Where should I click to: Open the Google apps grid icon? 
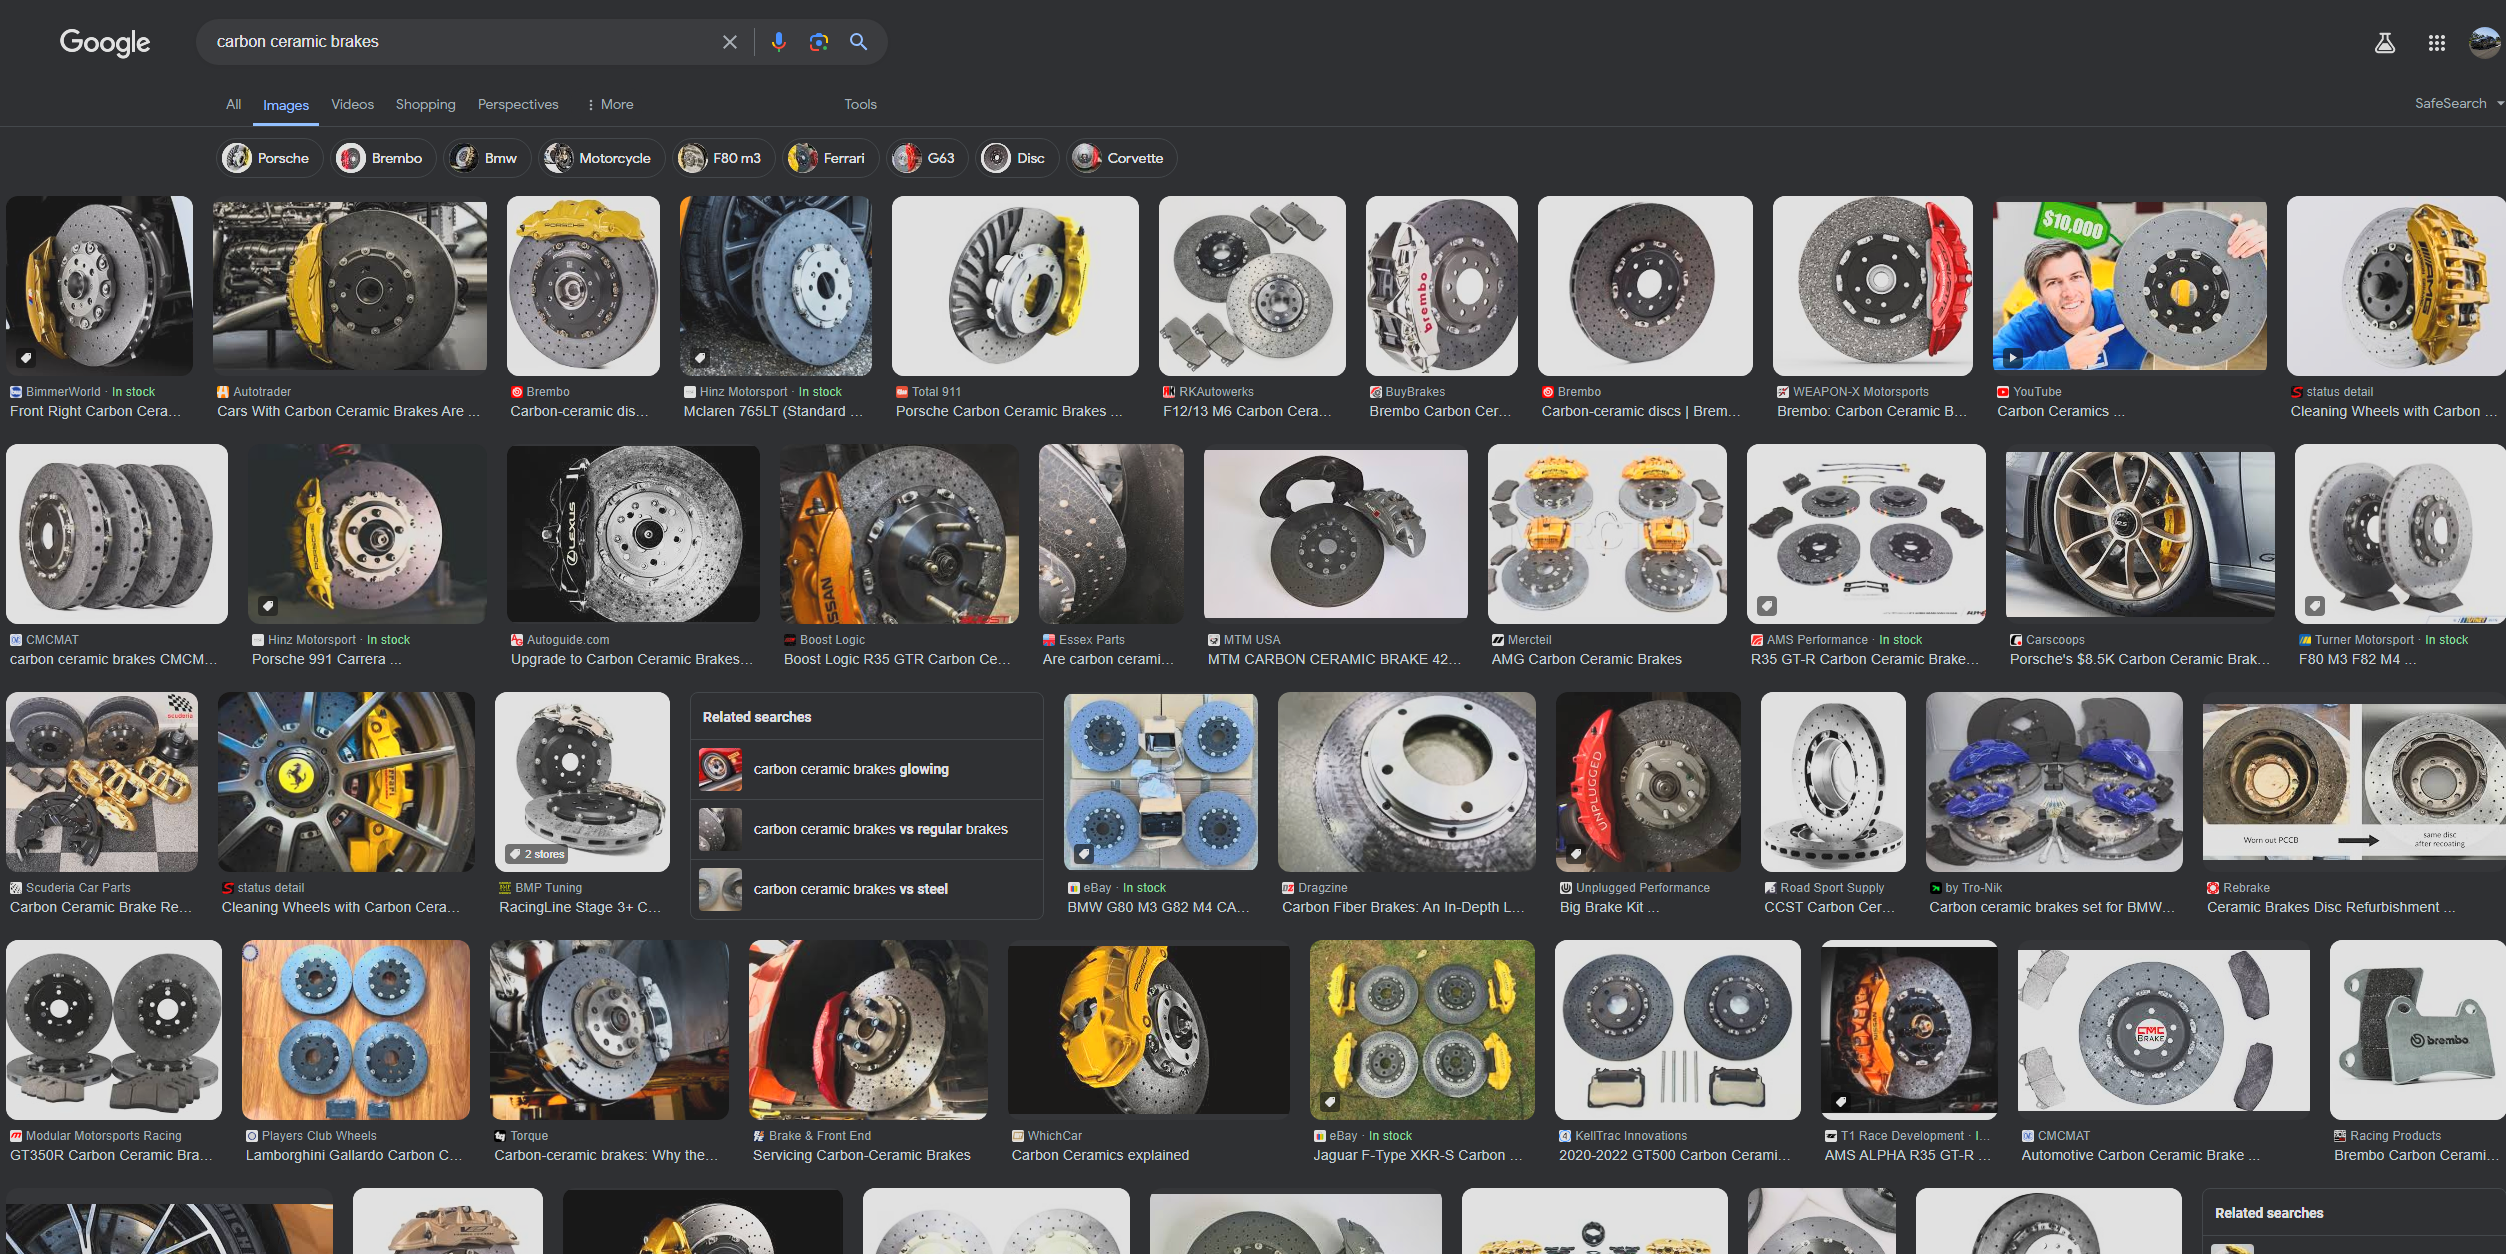pyautogui.click(x=2436, y=43)
